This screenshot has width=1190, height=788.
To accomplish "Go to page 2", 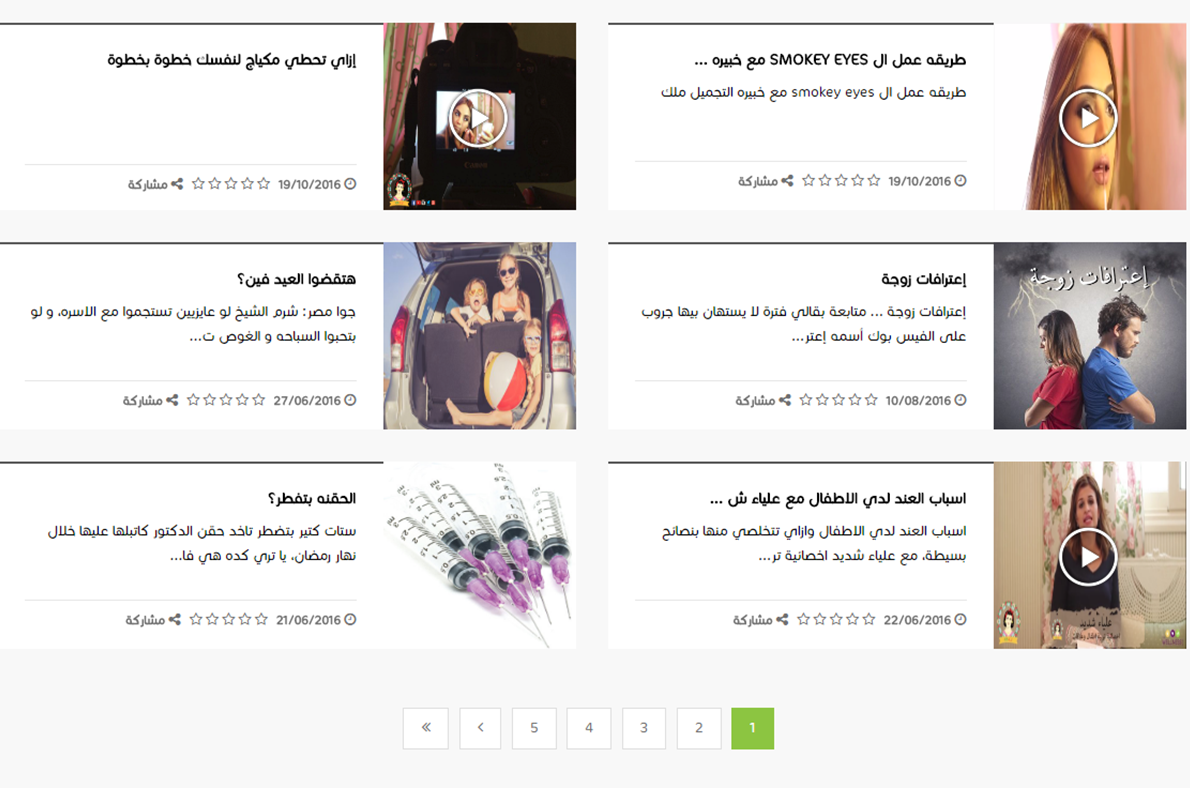I will (698, 728).
